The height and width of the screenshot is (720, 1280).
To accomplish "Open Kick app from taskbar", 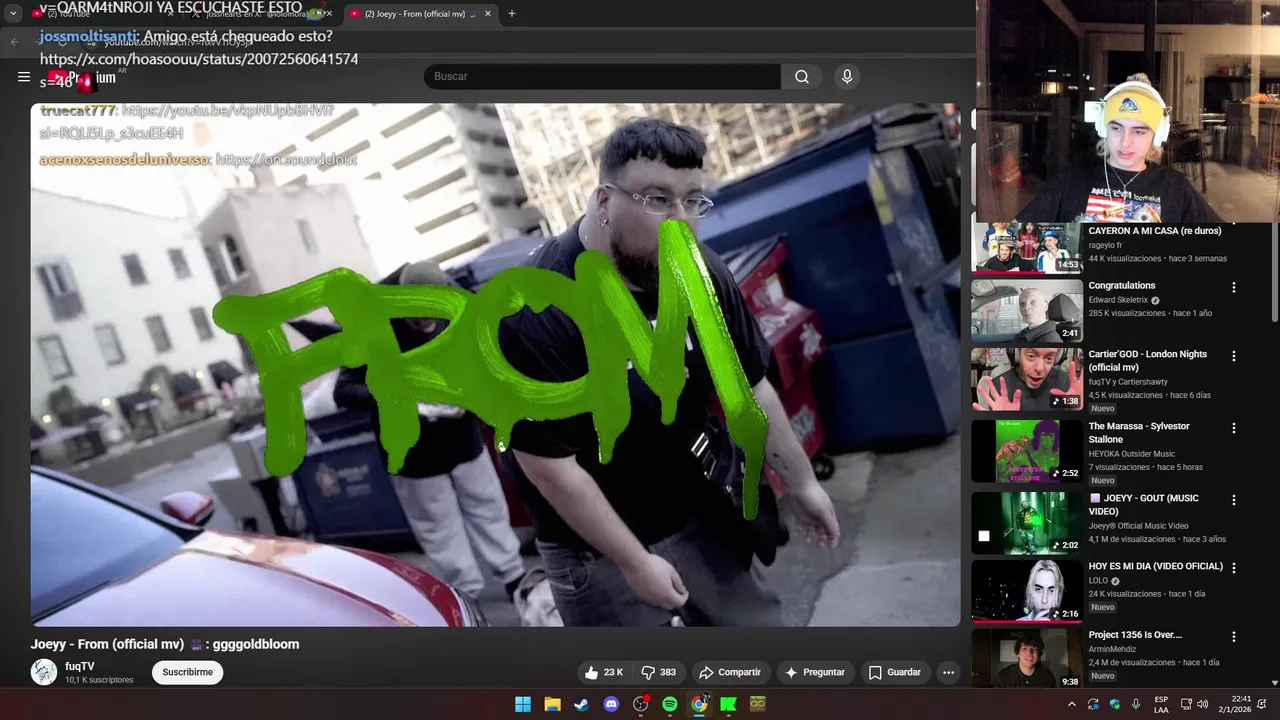I will pyautogui.click(x=729, y=704).
